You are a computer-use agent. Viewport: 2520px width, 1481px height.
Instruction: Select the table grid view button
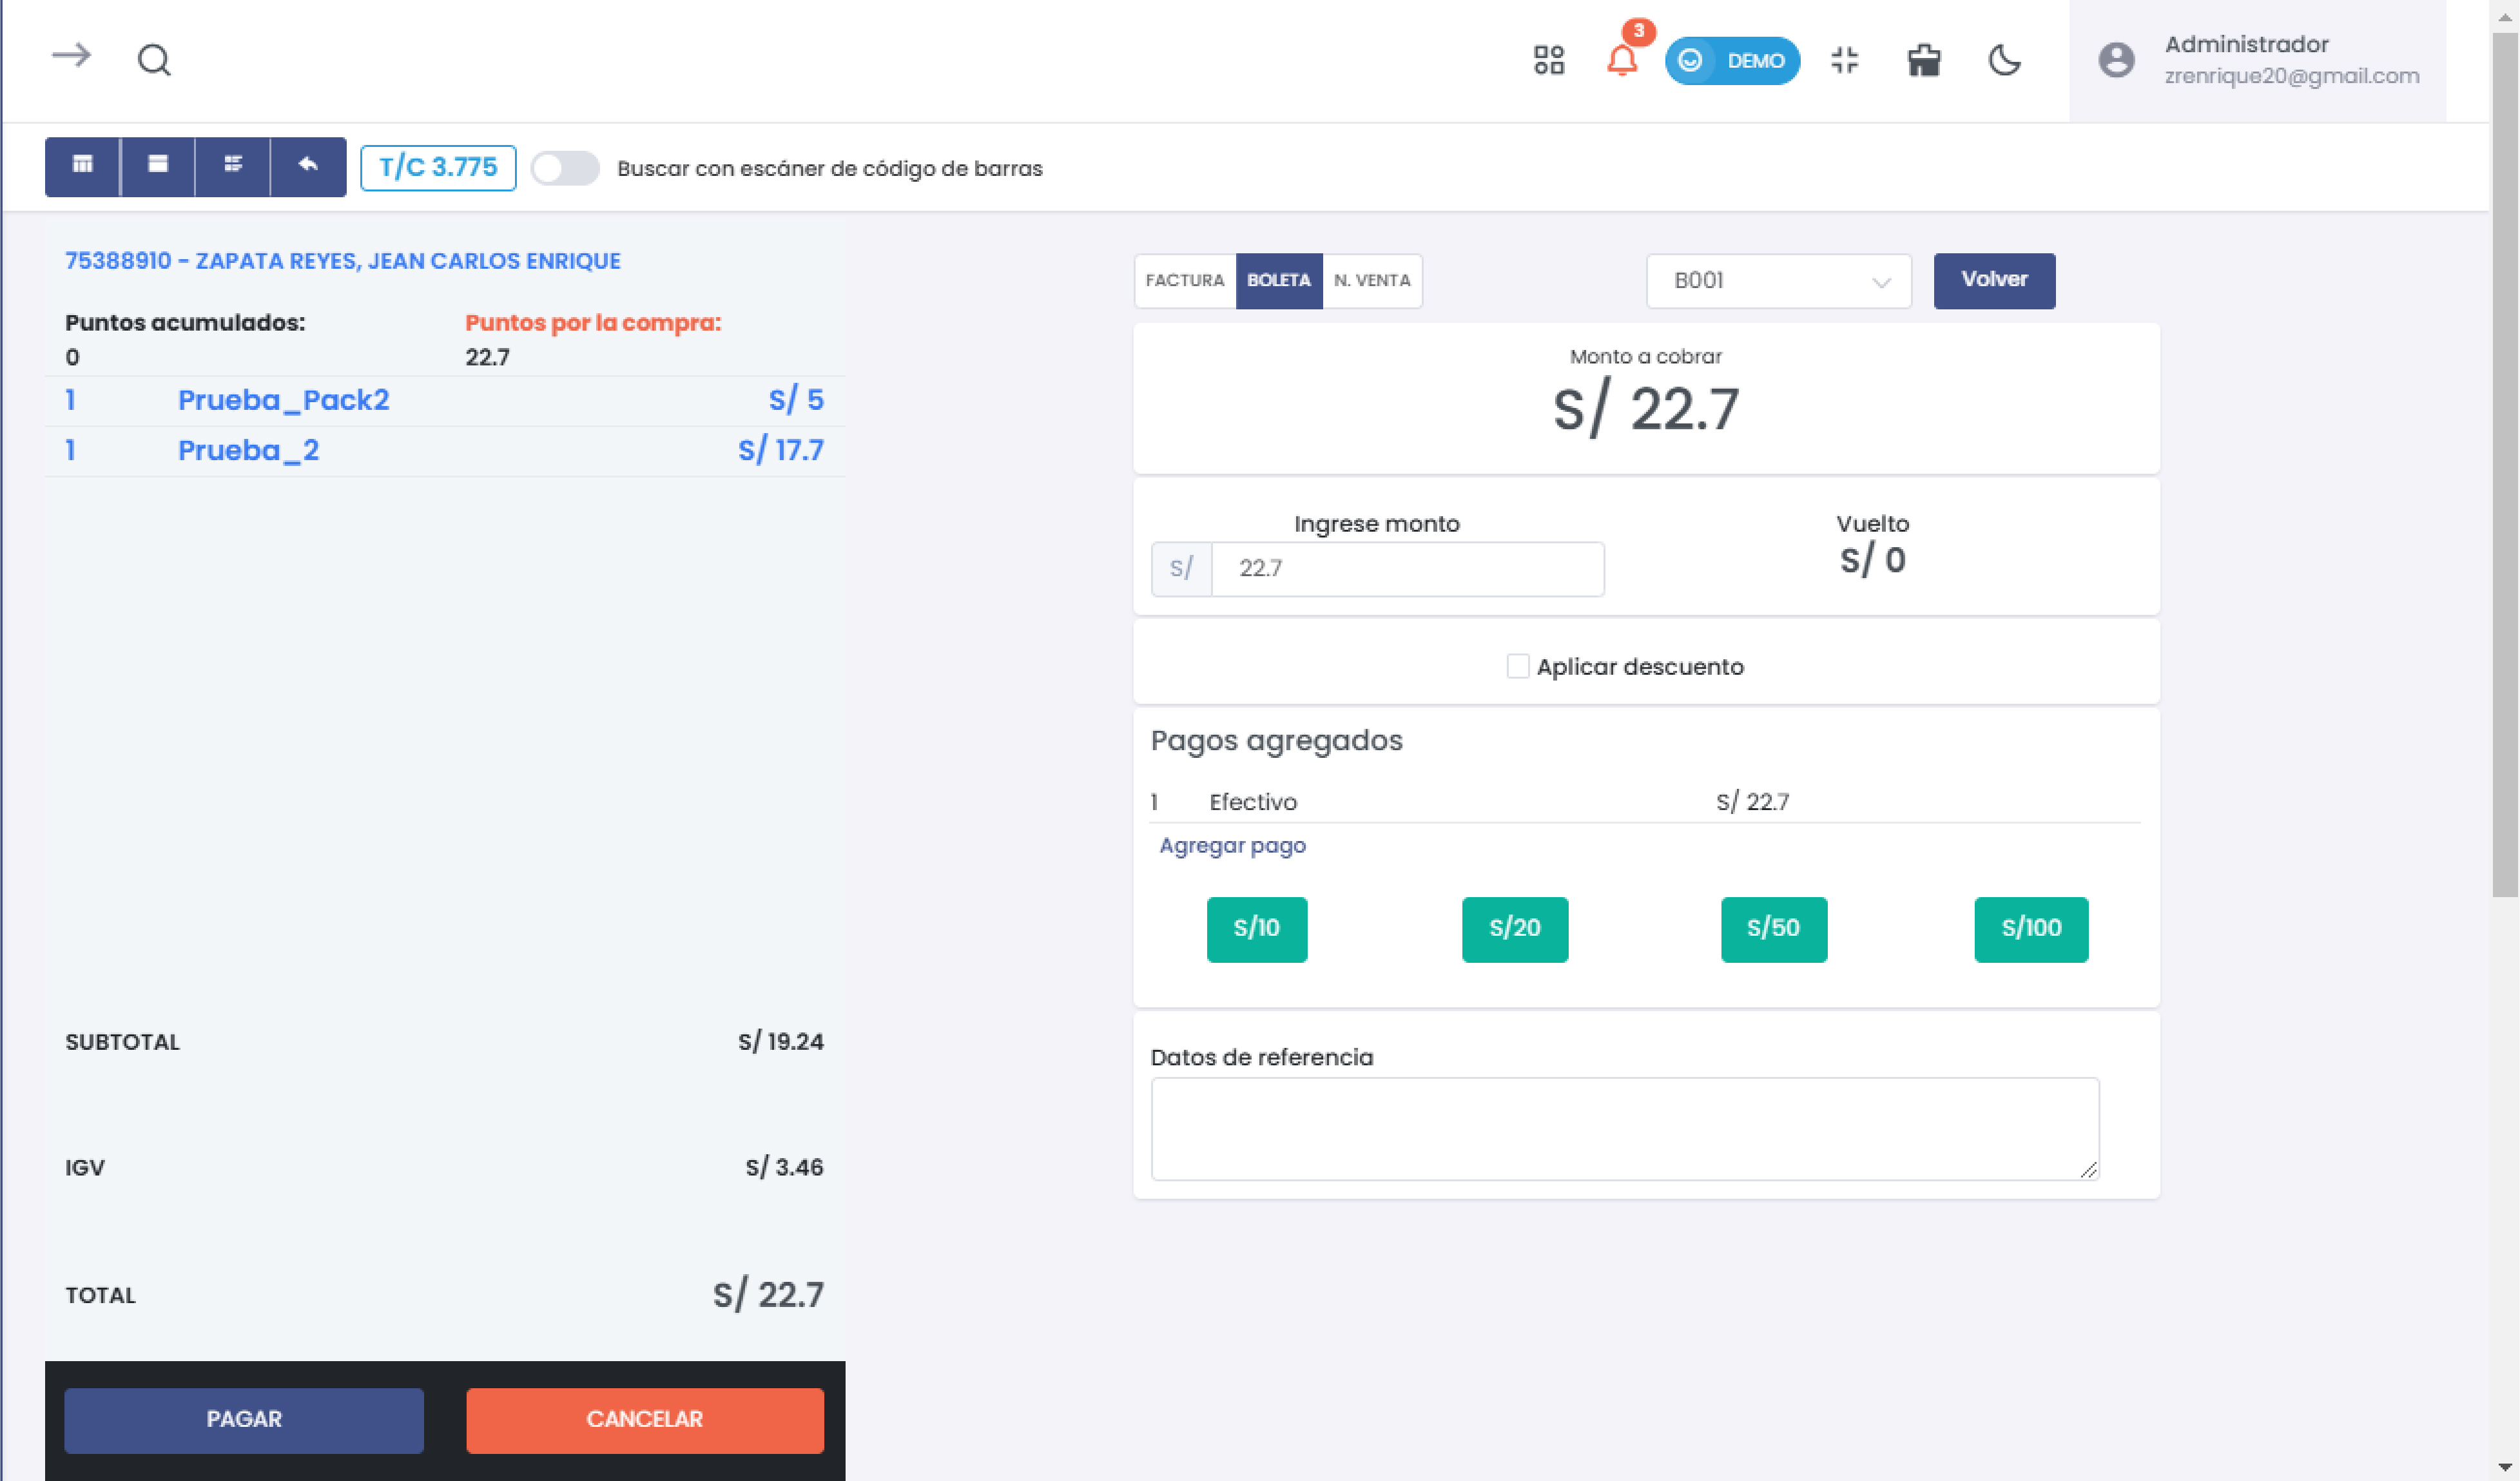coord(82,166)
